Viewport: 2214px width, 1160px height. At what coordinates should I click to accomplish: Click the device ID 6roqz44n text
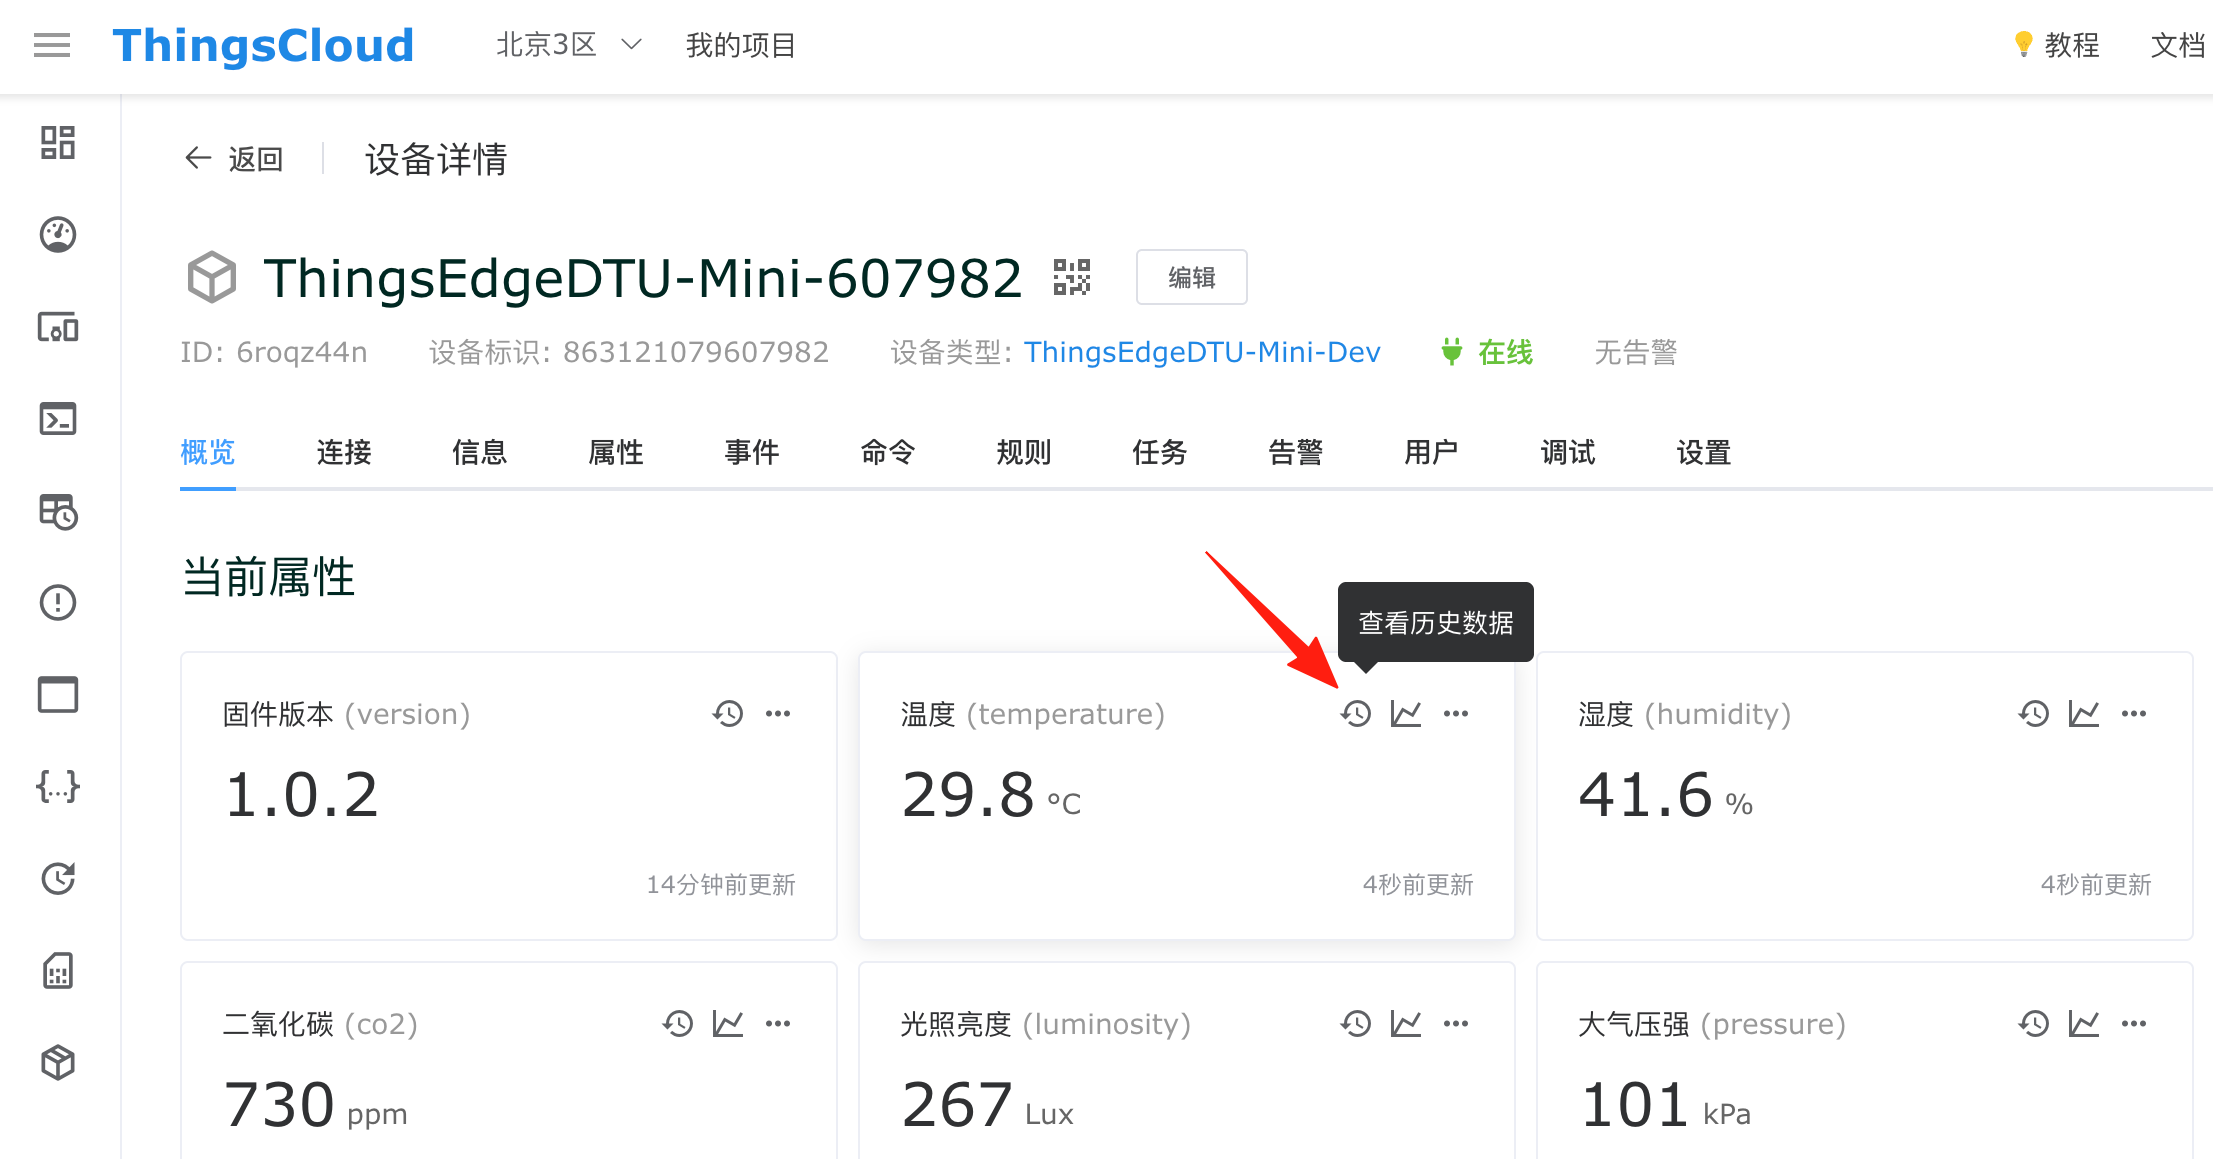[x=274, y=352]
